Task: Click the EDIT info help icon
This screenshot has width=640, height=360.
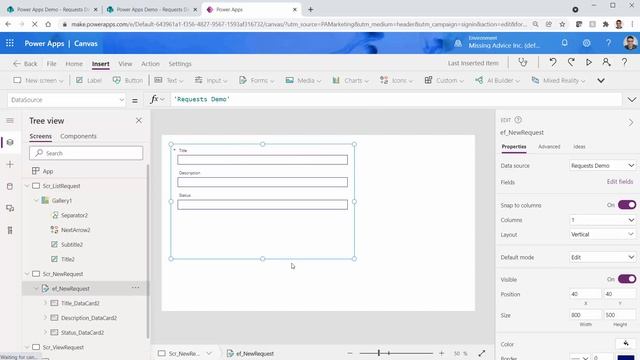Action: tap(518, 120)
